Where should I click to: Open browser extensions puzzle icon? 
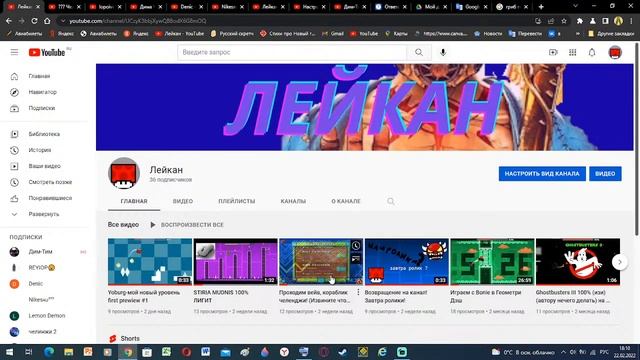point(580,21)
